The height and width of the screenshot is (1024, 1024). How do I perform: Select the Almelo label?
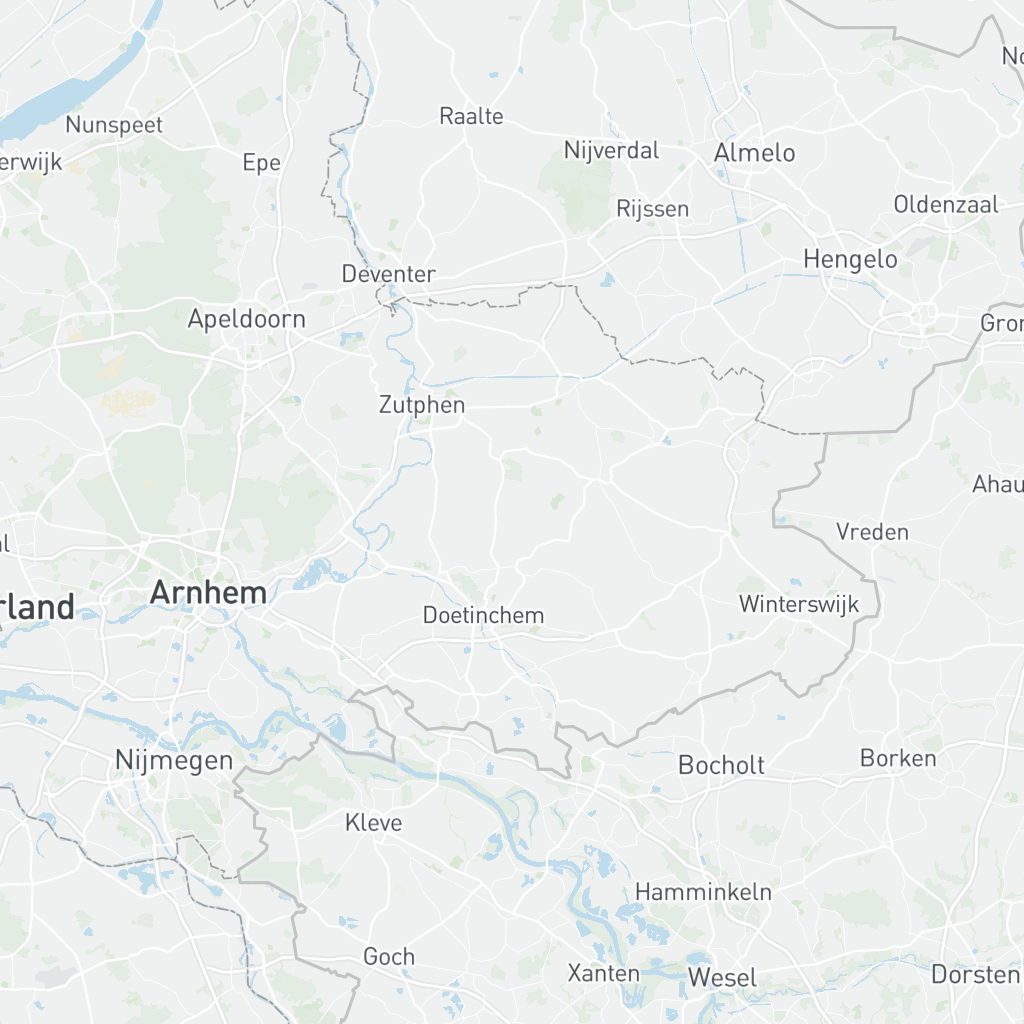(x=754, y=153)
